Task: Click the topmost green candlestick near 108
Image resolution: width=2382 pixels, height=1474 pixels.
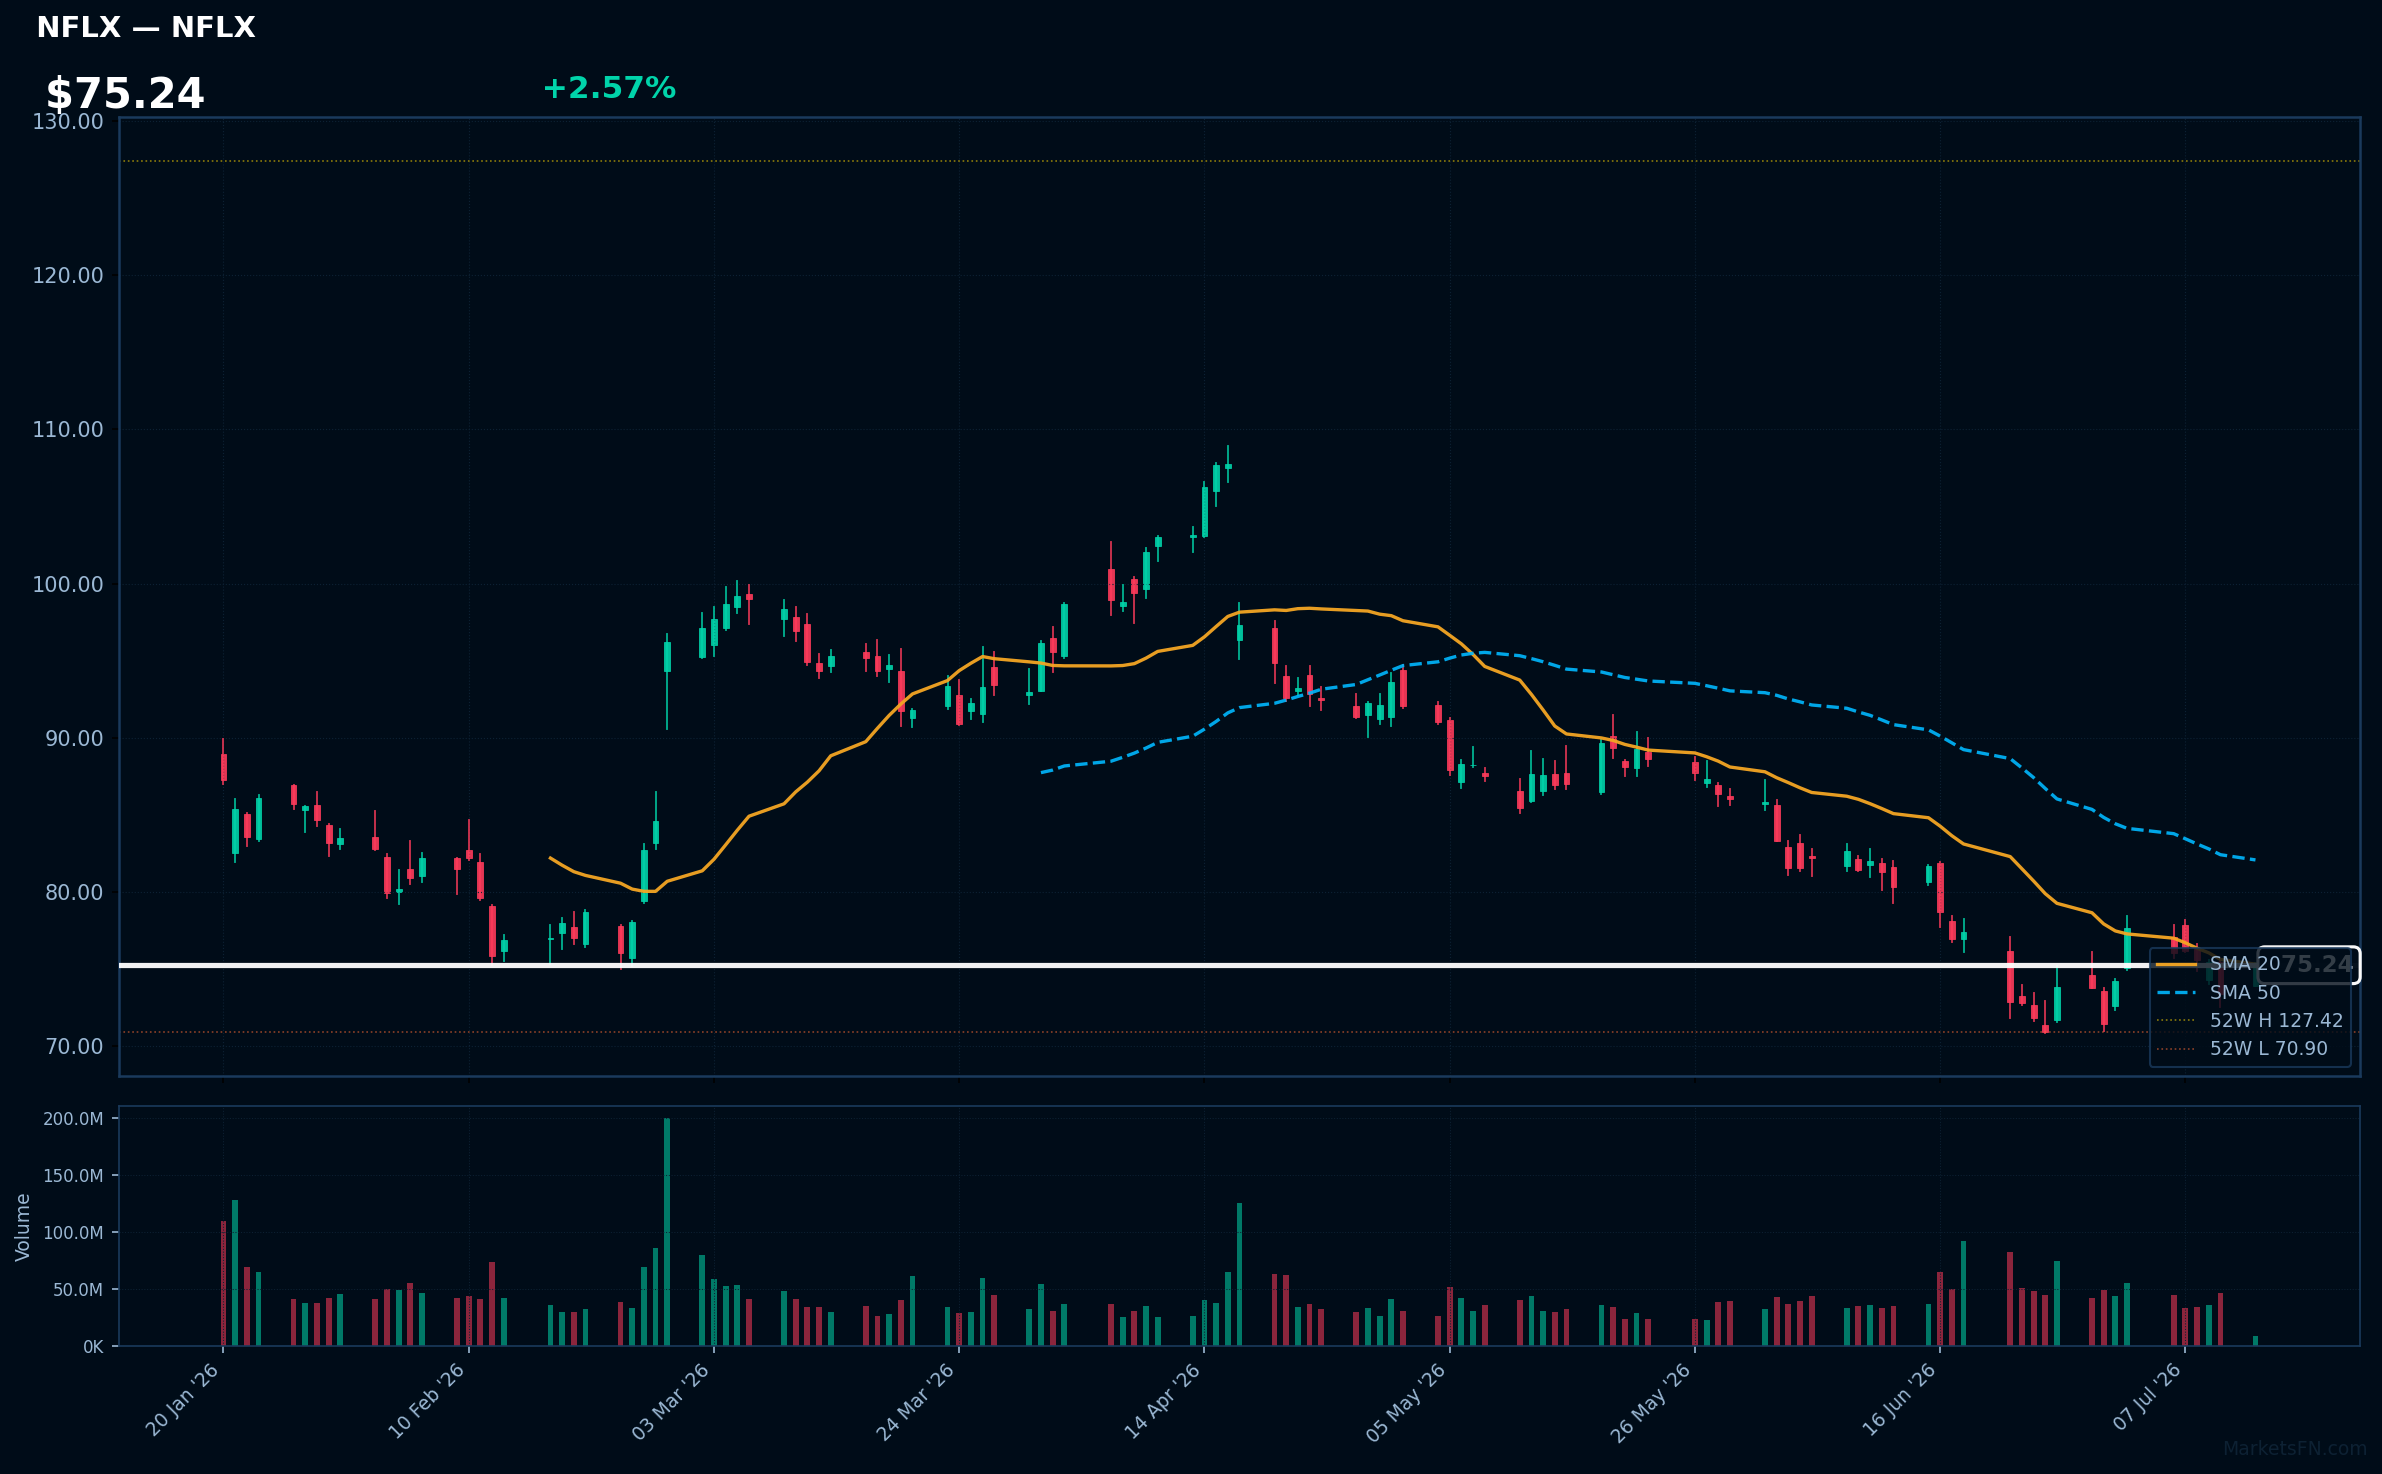Action: click(x=1228, y=466)
